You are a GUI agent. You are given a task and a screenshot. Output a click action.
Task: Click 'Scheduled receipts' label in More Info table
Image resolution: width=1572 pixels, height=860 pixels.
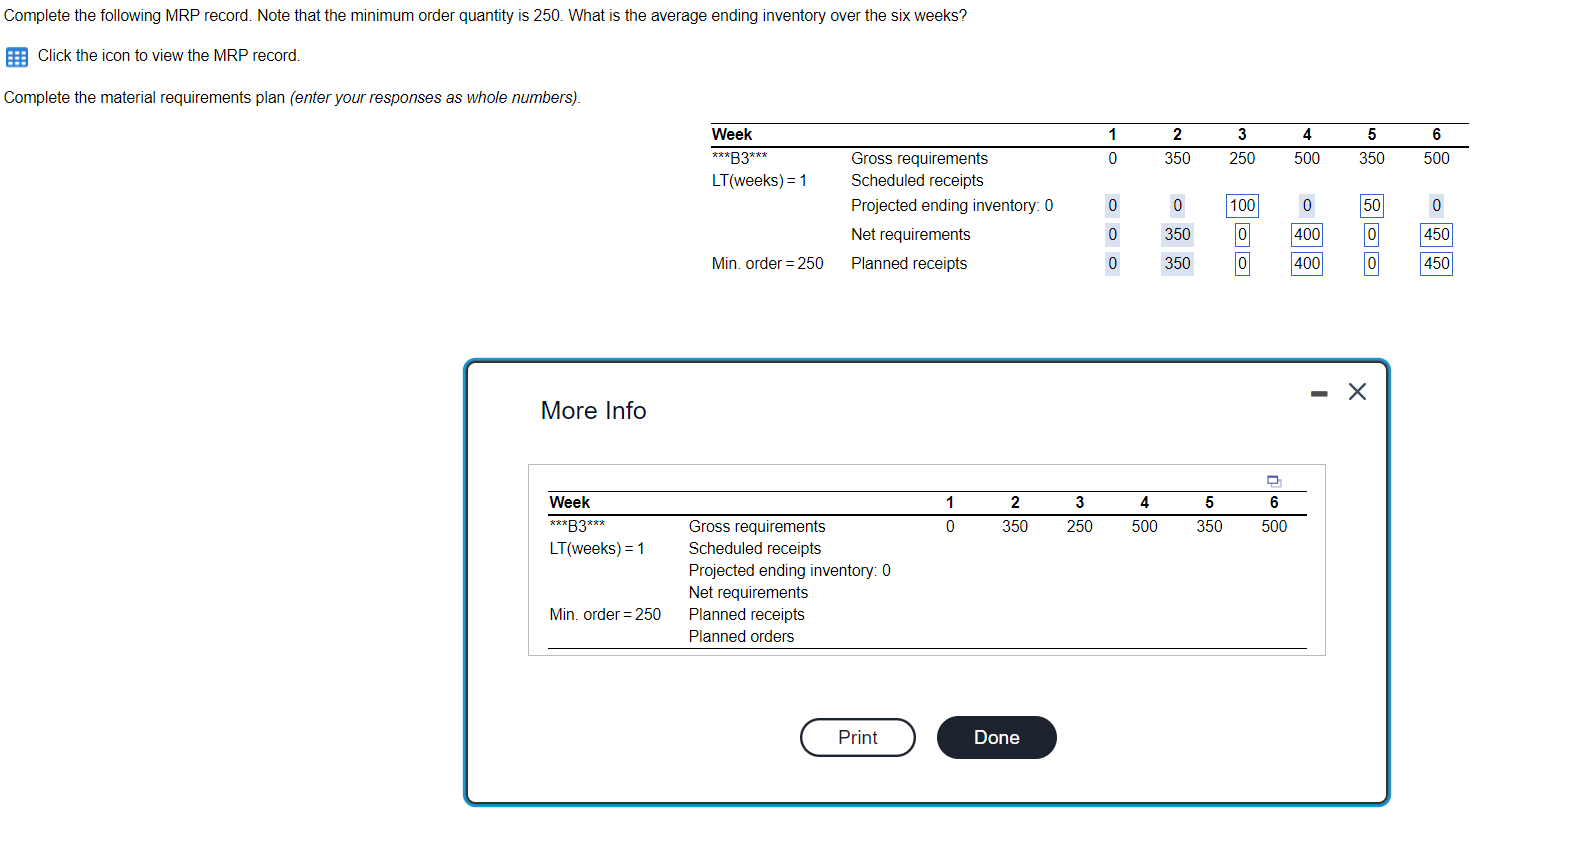[x=755, y=549]
